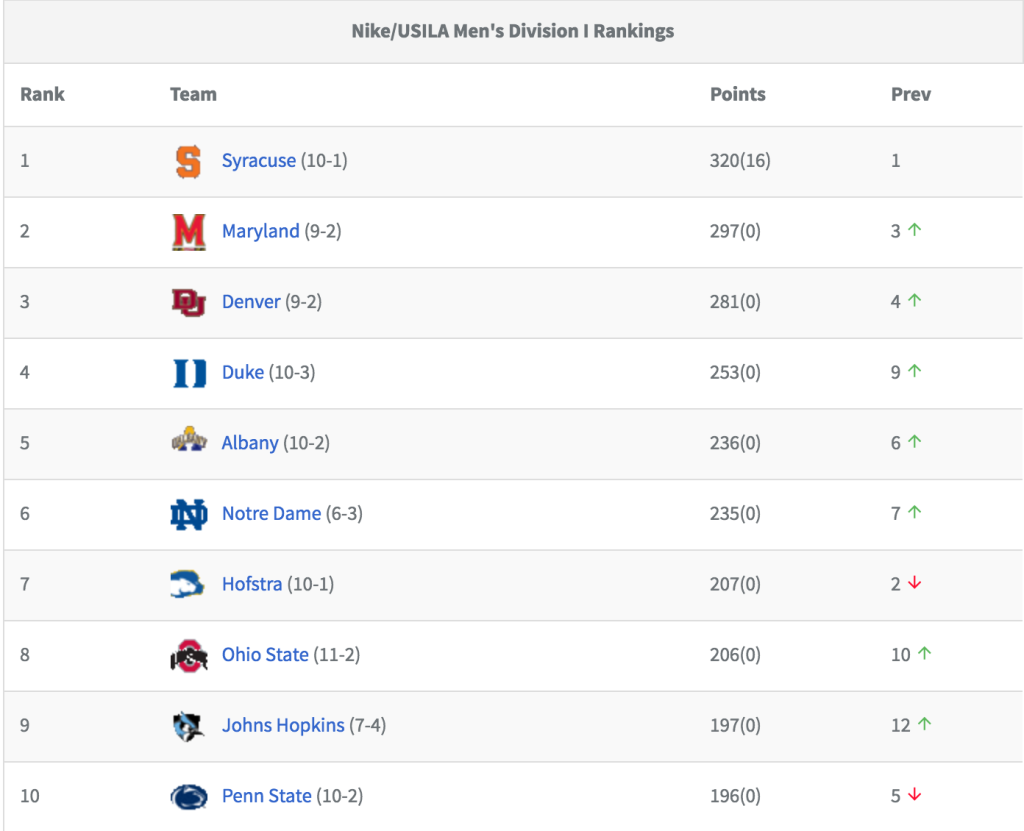Click rank number 10 in Penn State row

coord(29,796)
